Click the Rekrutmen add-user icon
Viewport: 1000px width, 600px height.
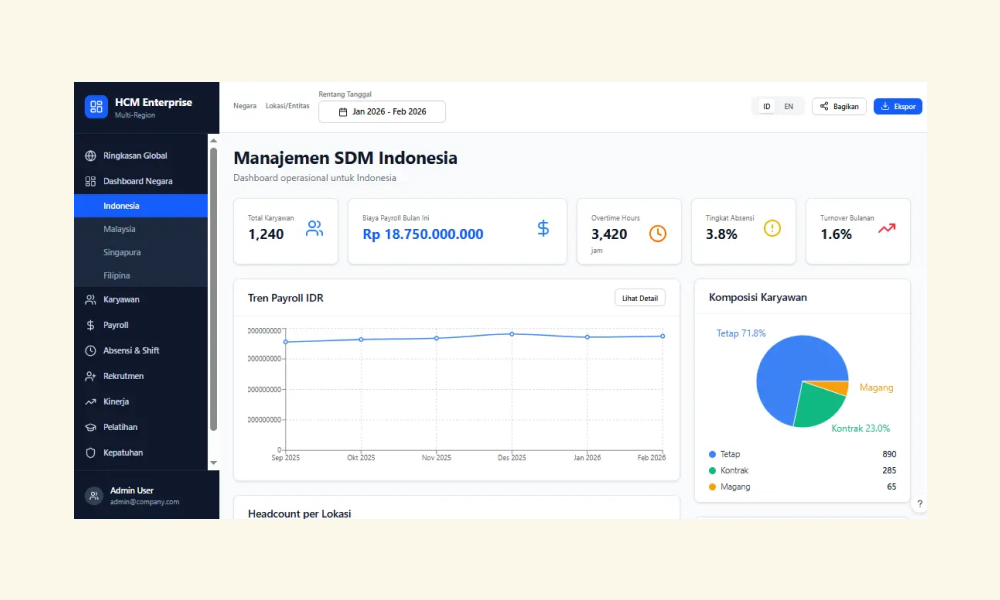[x=91, y=376]
